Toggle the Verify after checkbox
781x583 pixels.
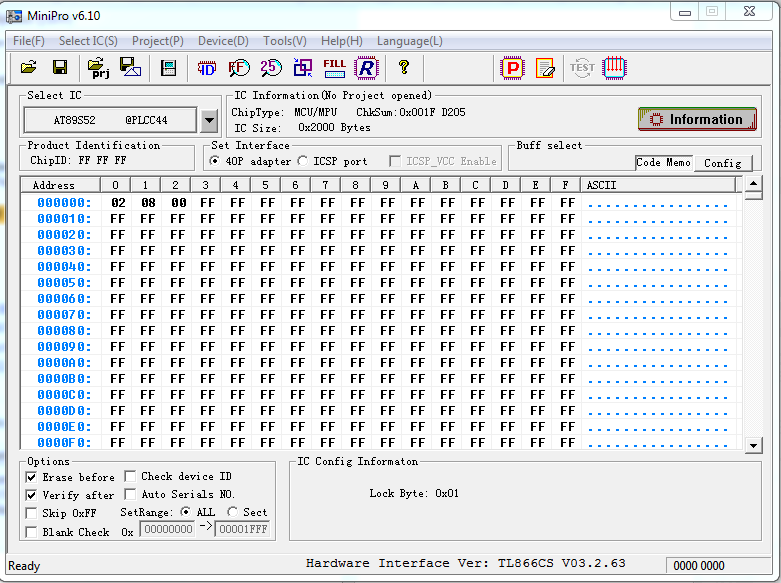pyautogui.click(x=31, y=495)
